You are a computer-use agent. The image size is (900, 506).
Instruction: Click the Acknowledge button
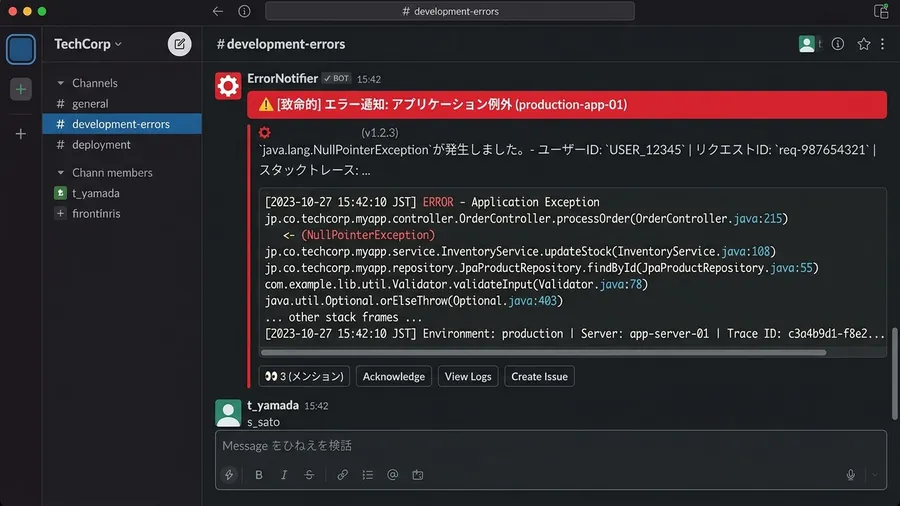pos(394,377)
